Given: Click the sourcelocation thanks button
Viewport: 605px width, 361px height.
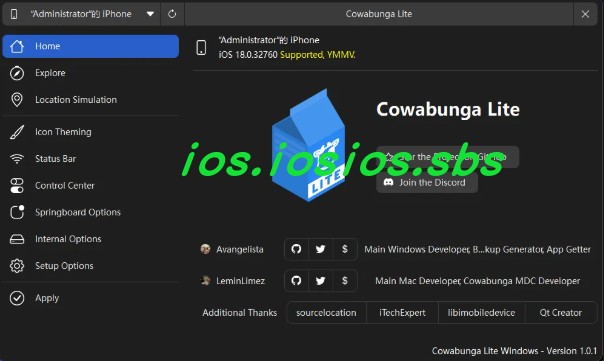Looking at the screenshot, I should (326, 313).
